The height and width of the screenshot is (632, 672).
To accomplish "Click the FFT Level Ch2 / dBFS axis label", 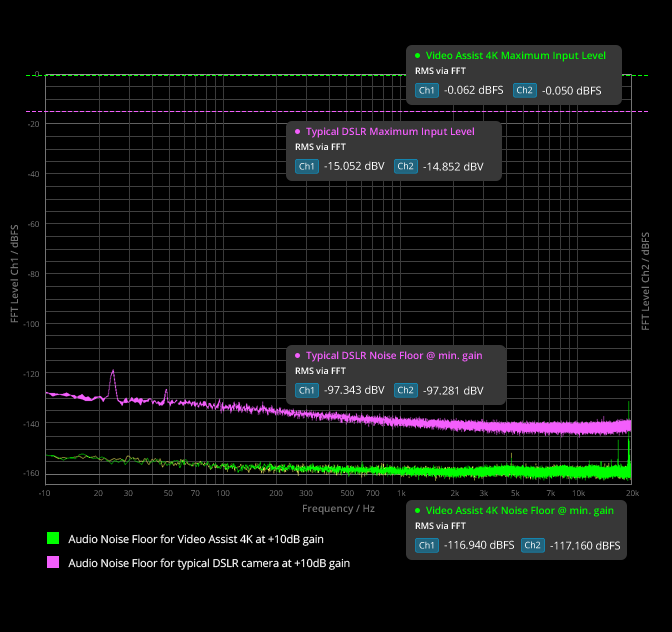I will pos(645,280).
